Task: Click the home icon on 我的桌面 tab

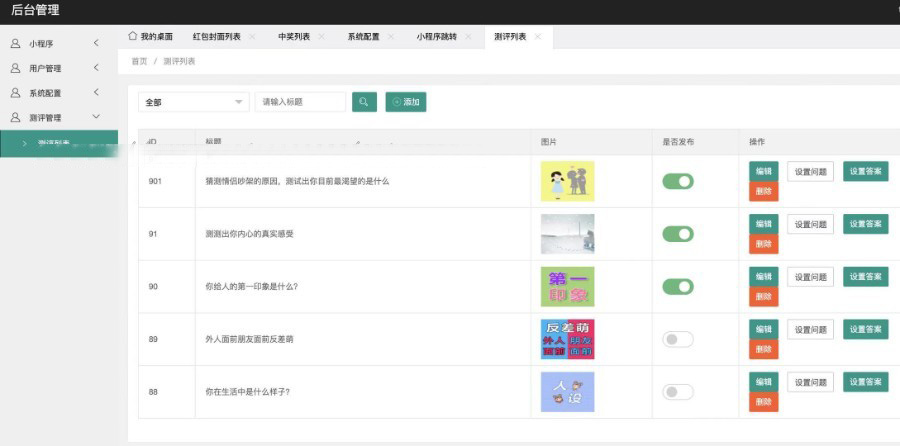Action: pos(133,36)
